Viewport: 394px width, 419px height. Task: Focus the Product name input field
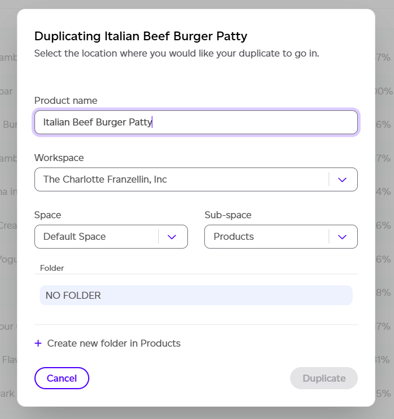(196, 122)
